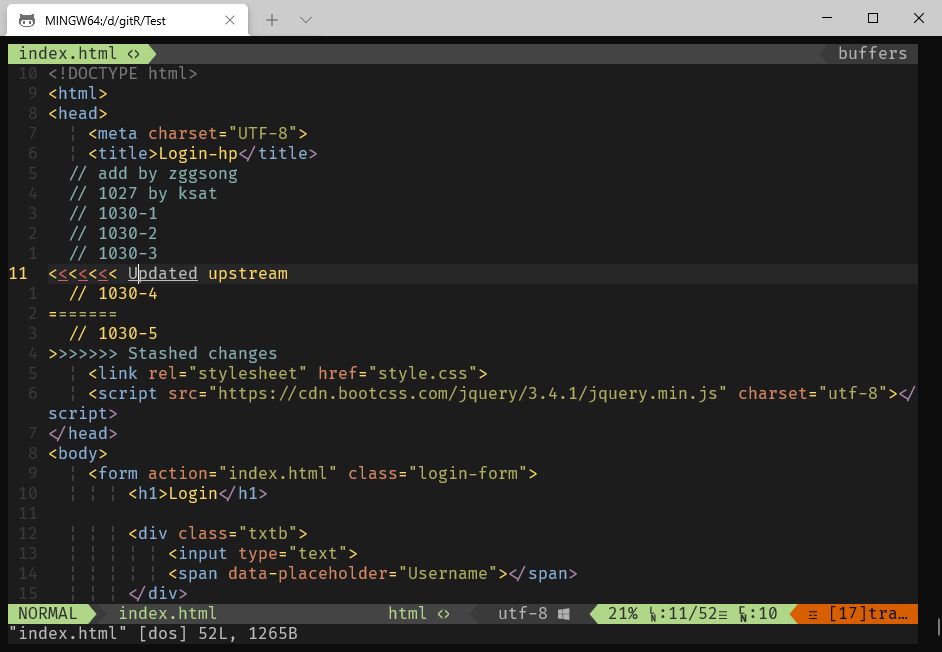Select the index.html buffer tab in tabline
The image size is (942, 652).
tap(66, 53)
